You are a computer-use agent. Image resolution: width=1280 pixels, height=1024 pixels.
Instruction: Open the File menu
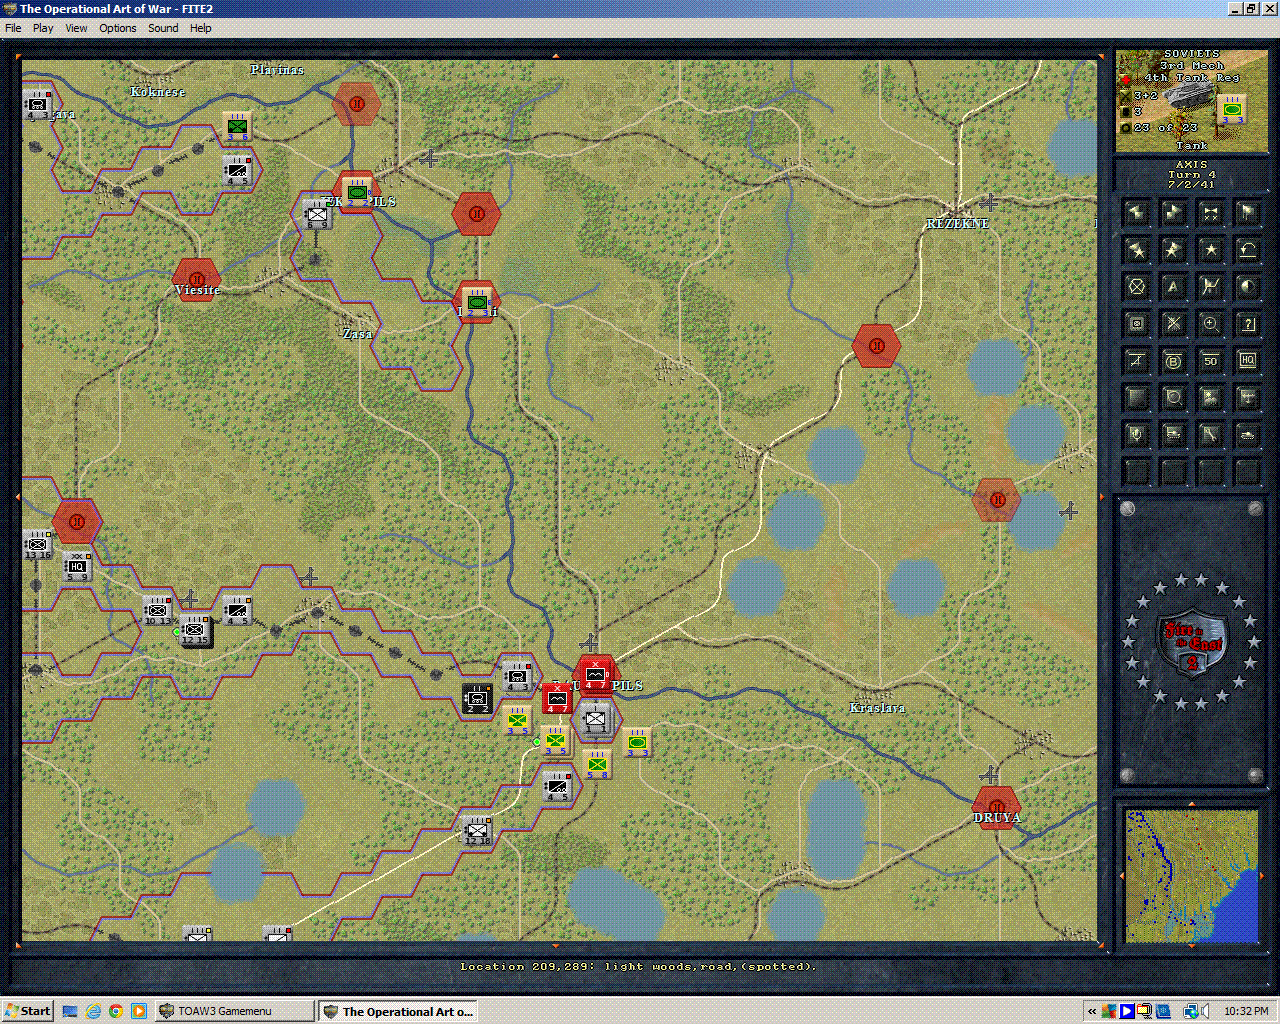coord(13,28)
